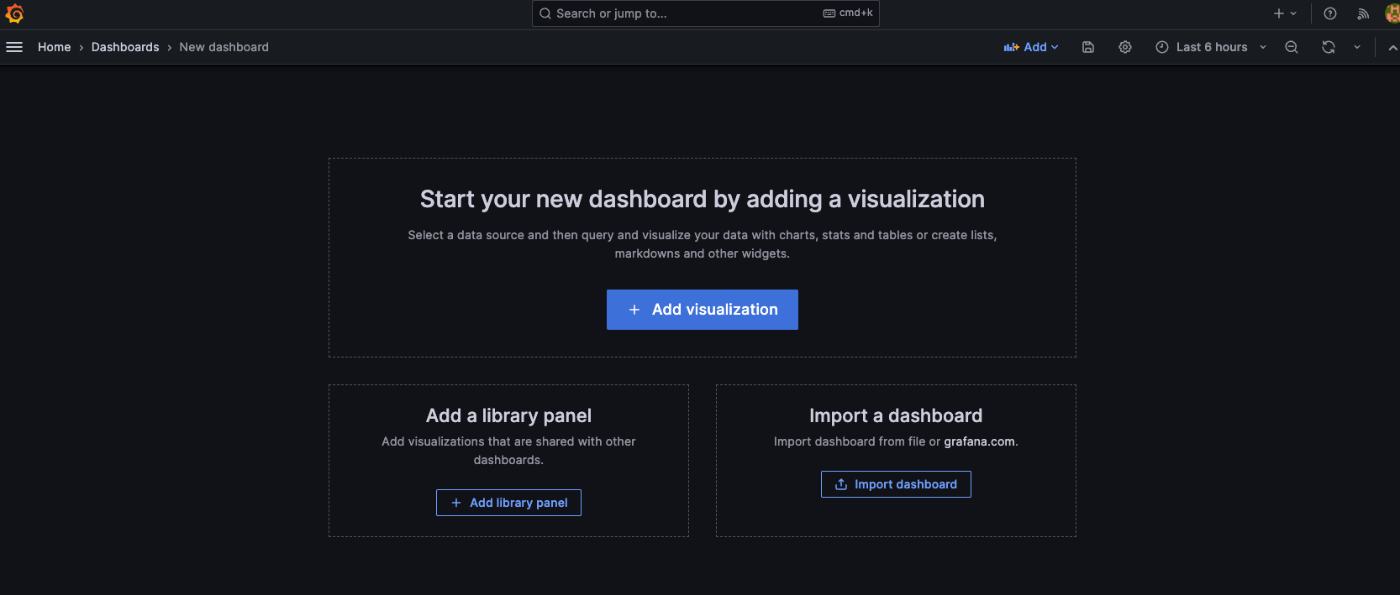Click the Add visualization button

tap(702, 310)
